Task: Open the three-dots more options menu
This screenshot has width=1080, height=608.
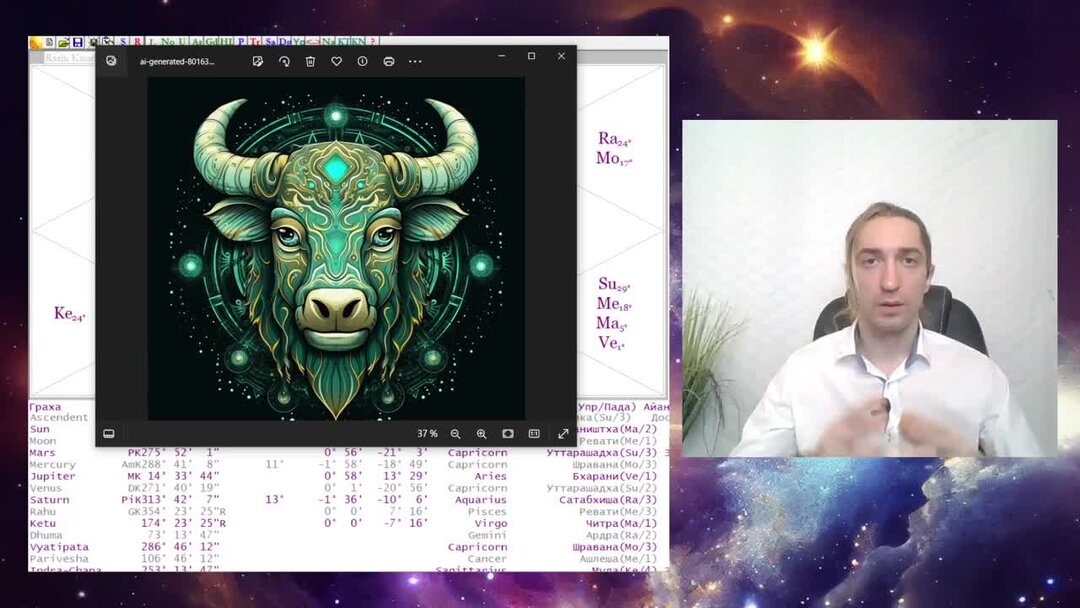Action: click(415, 61)
